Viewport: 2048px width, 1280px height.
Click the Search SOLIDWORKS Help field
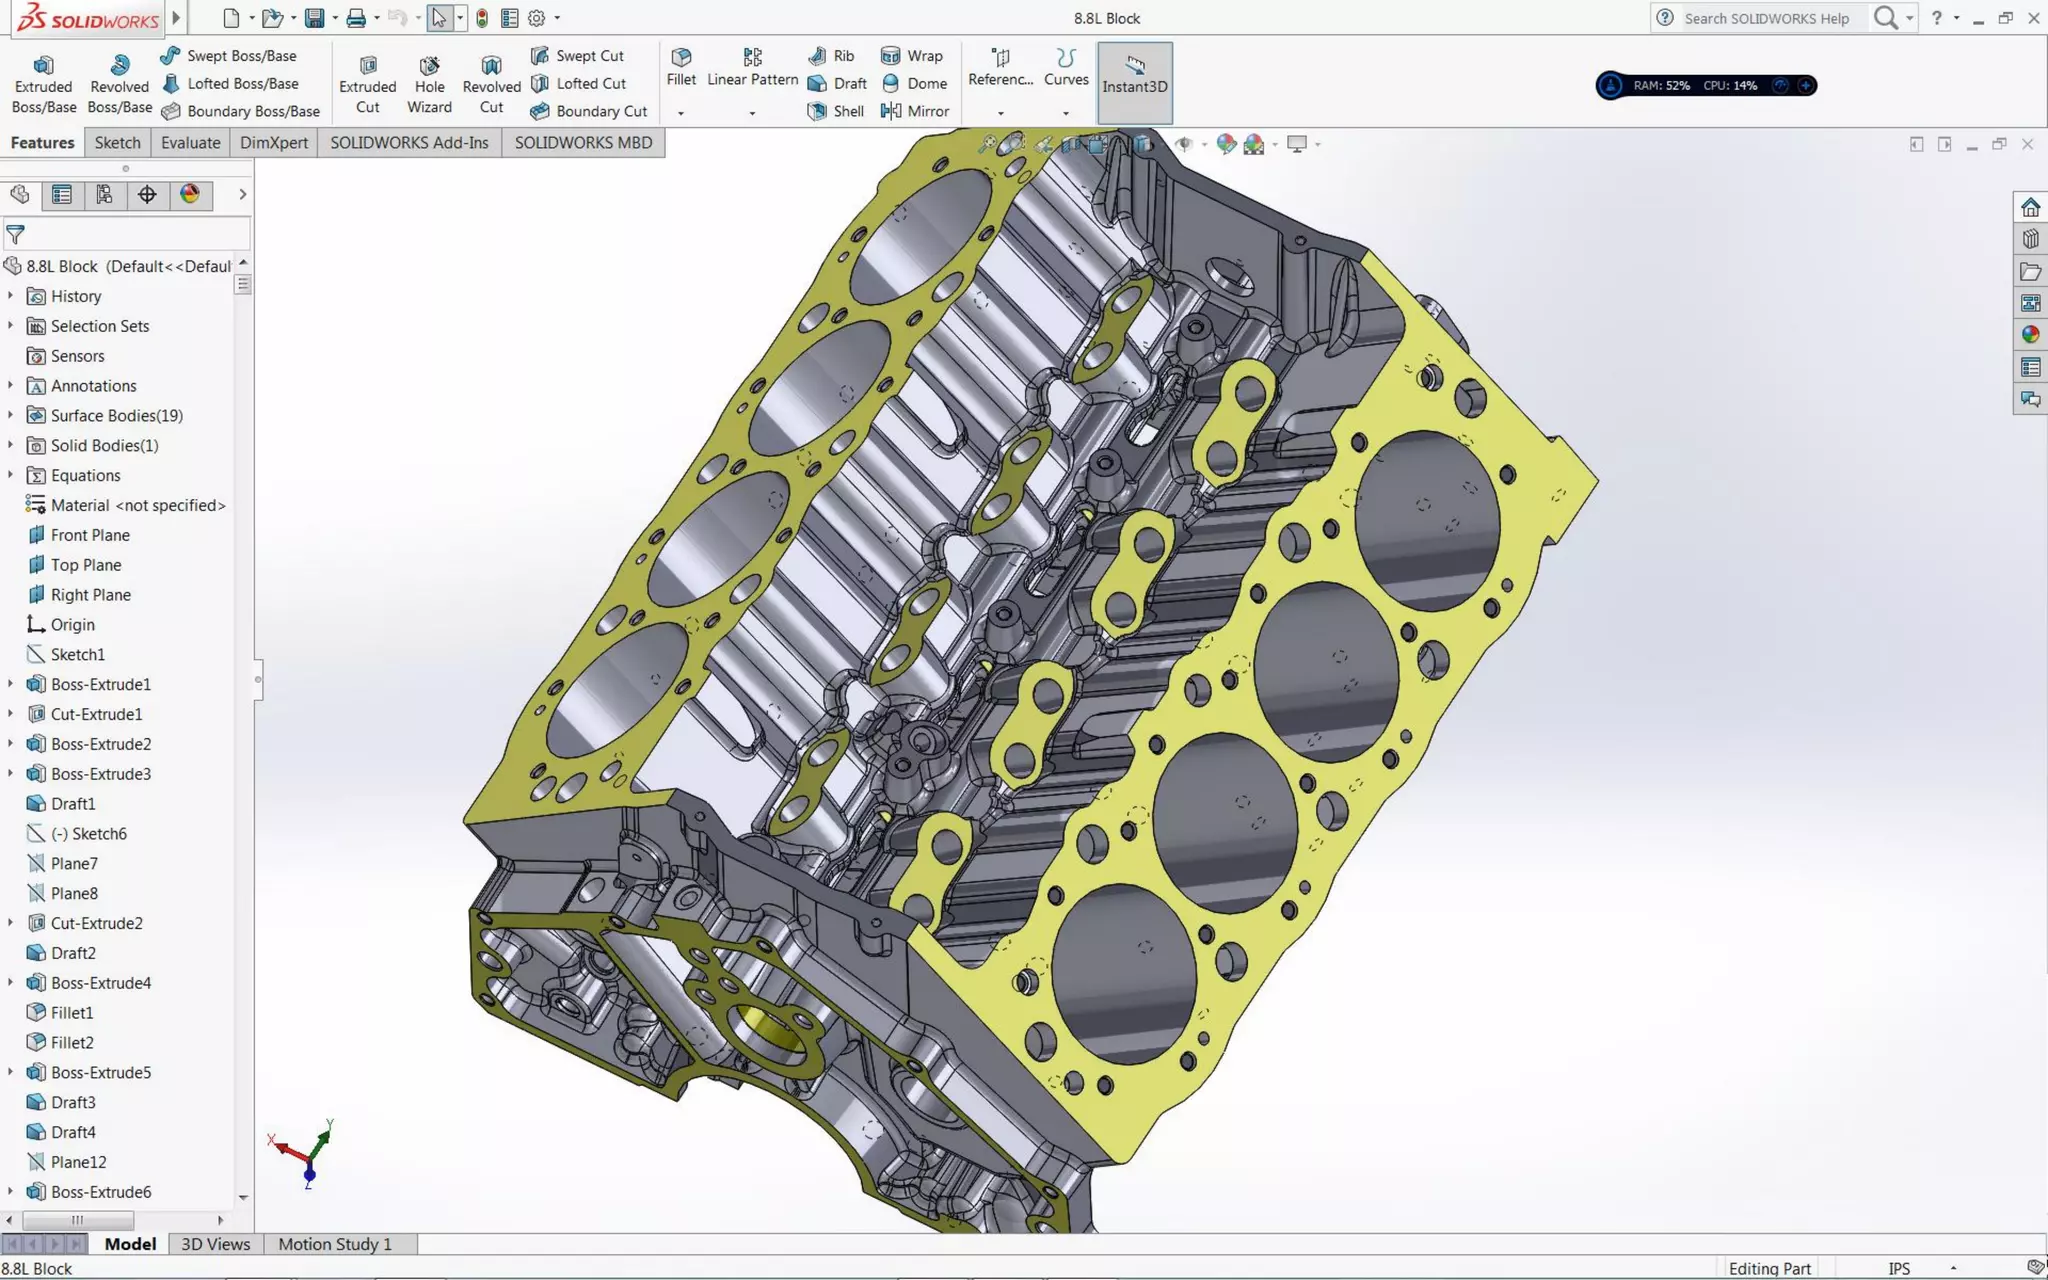point(1766,18)
